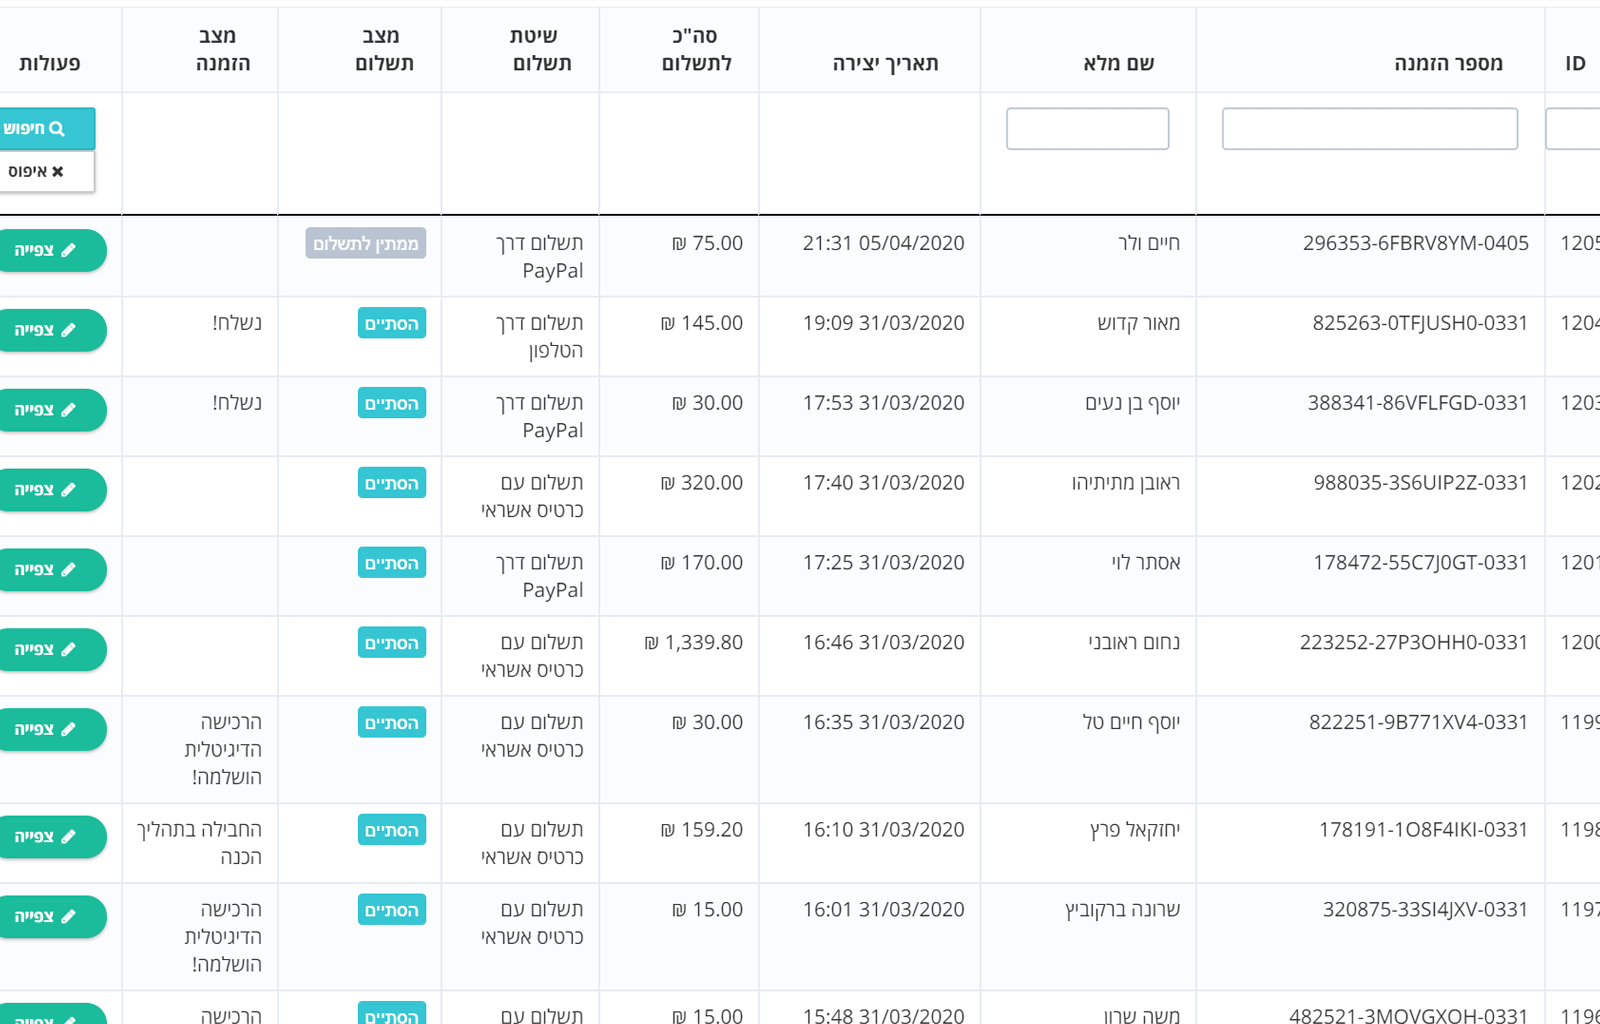
Task: Click creation date 21:31 05/04/2020
Action: pyautogui.click(x=884, y=243)
